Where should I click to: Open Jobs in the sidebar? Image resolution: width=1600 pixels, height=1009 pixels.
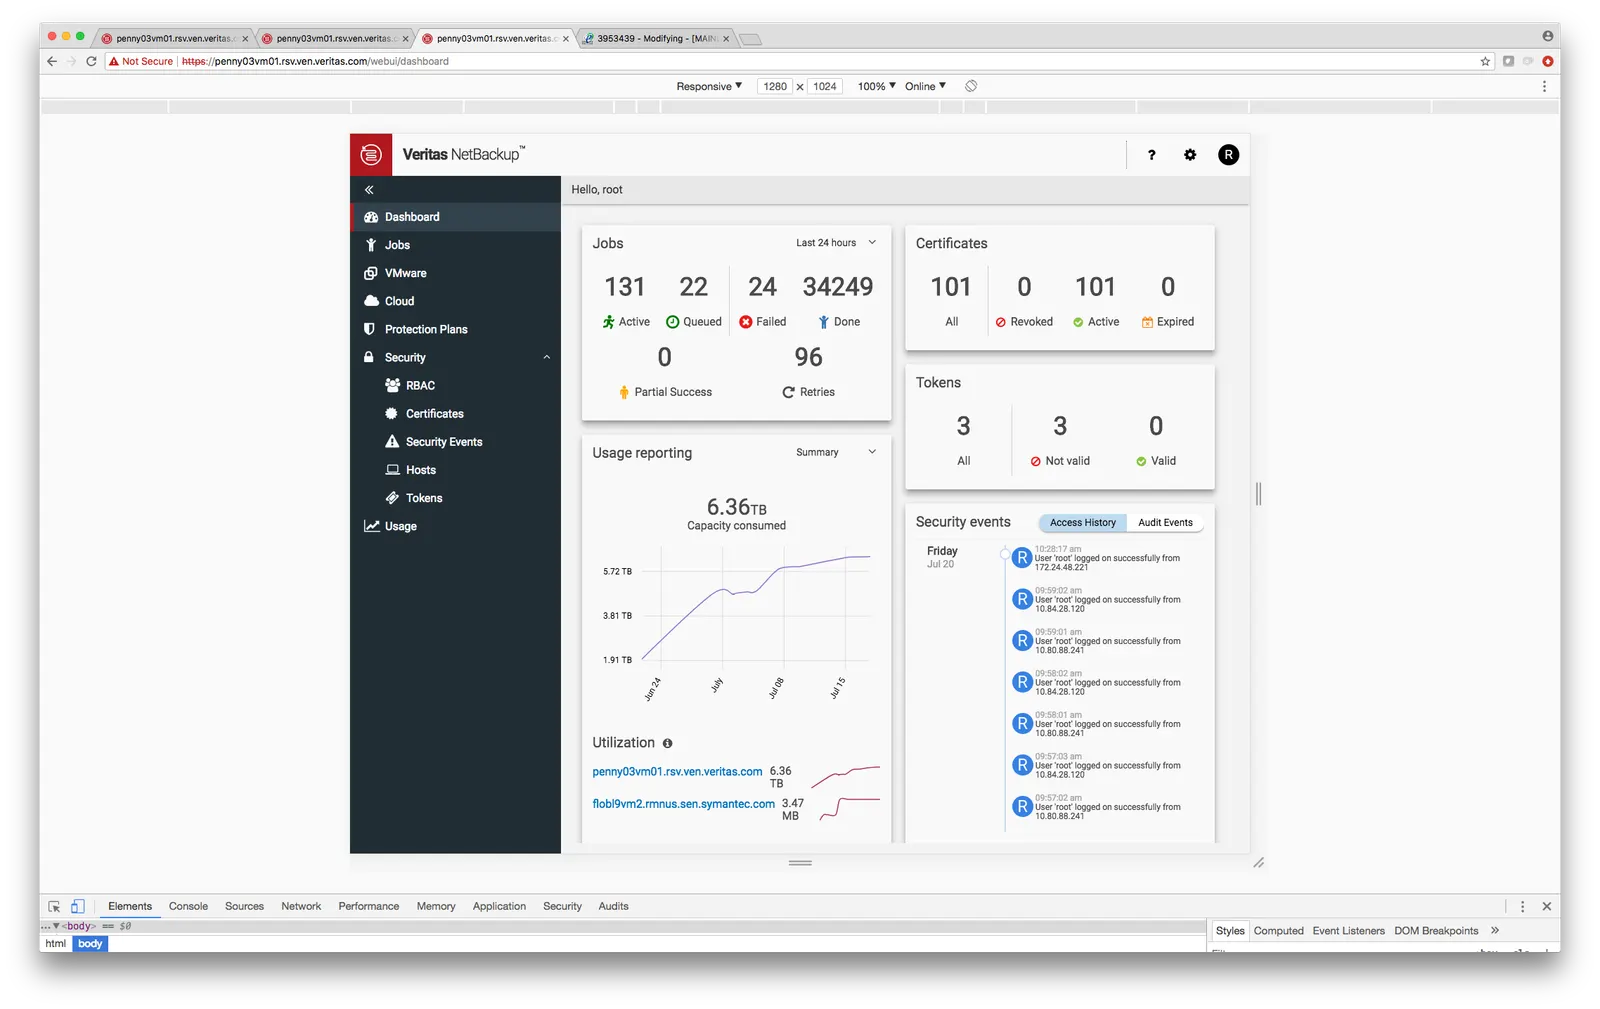(x=455, y=245)
